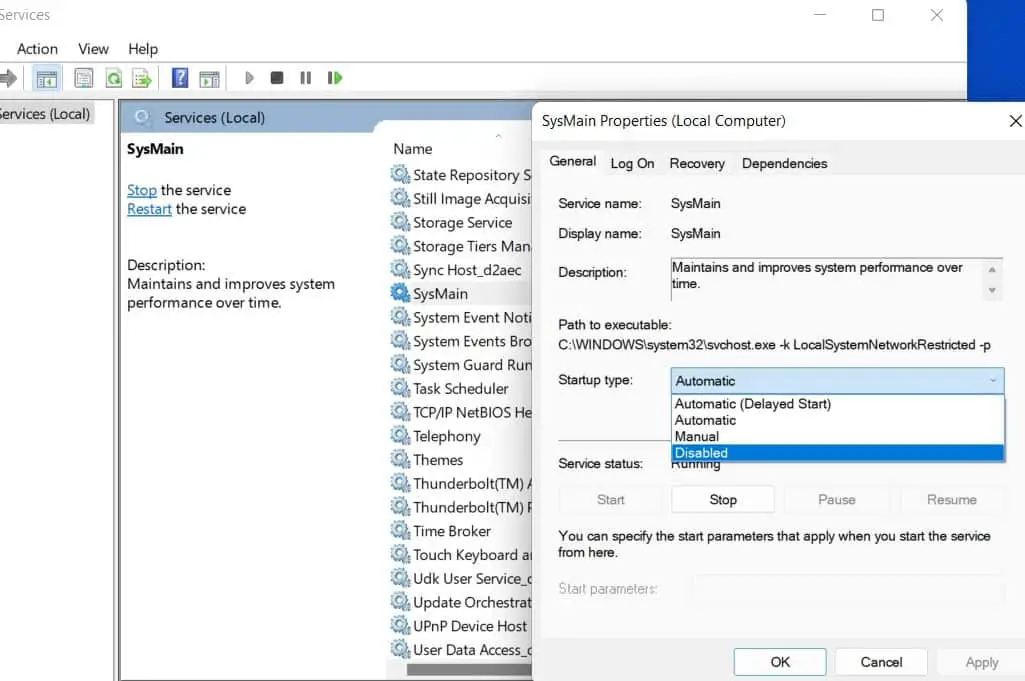1025x681 pixels.
Task: Click the Restart Service toolbar icon
Action: pos(335,78)
